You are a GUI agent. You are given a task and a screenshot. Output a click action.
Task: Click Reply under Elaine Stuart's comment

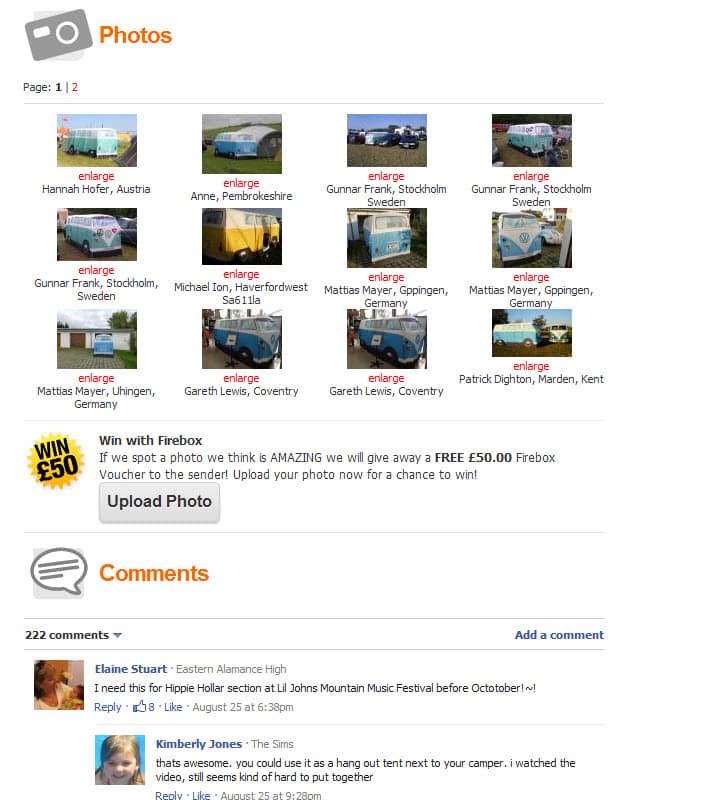[108, 707]
